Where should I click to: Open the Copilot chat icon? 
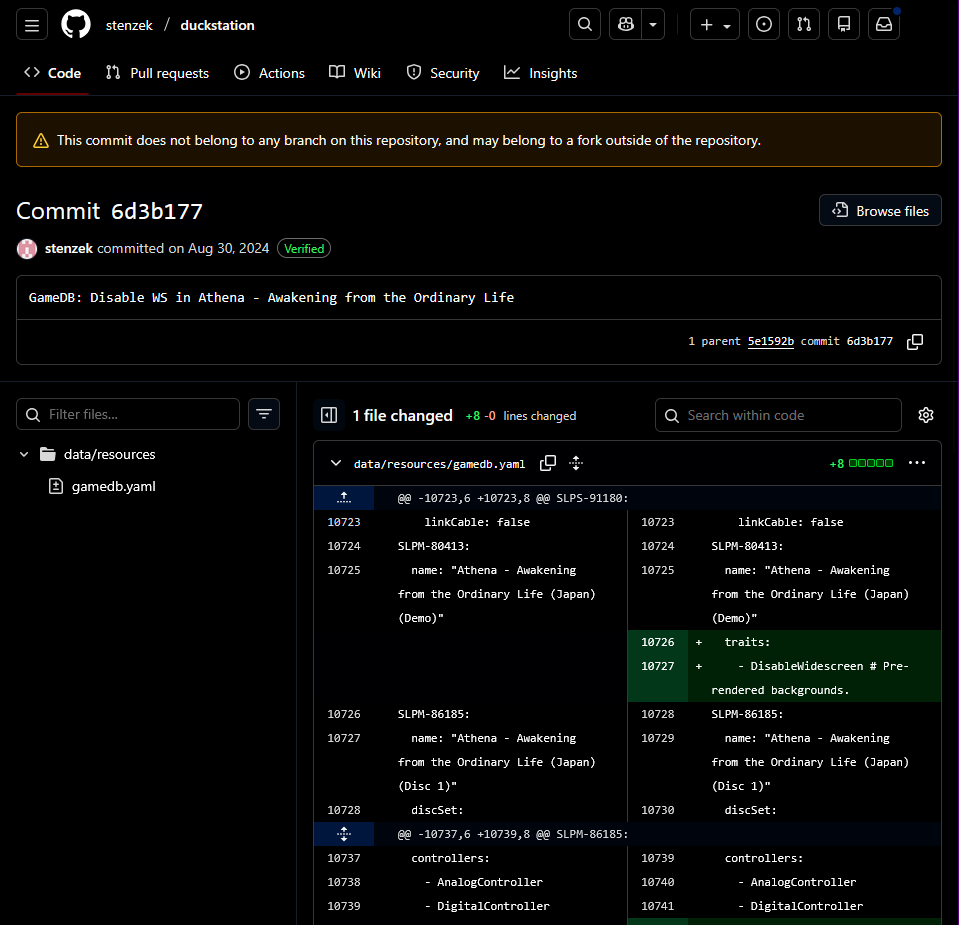(x=626, y=25)
